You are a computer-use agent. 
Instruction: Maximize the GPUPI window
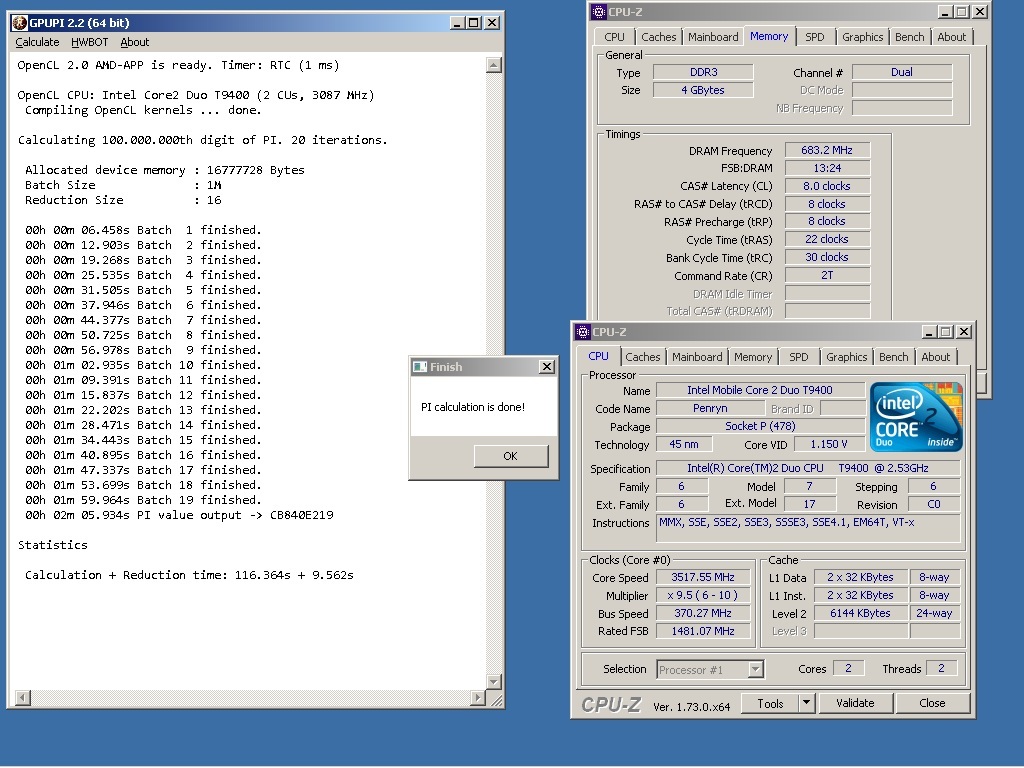click(473, 23)
